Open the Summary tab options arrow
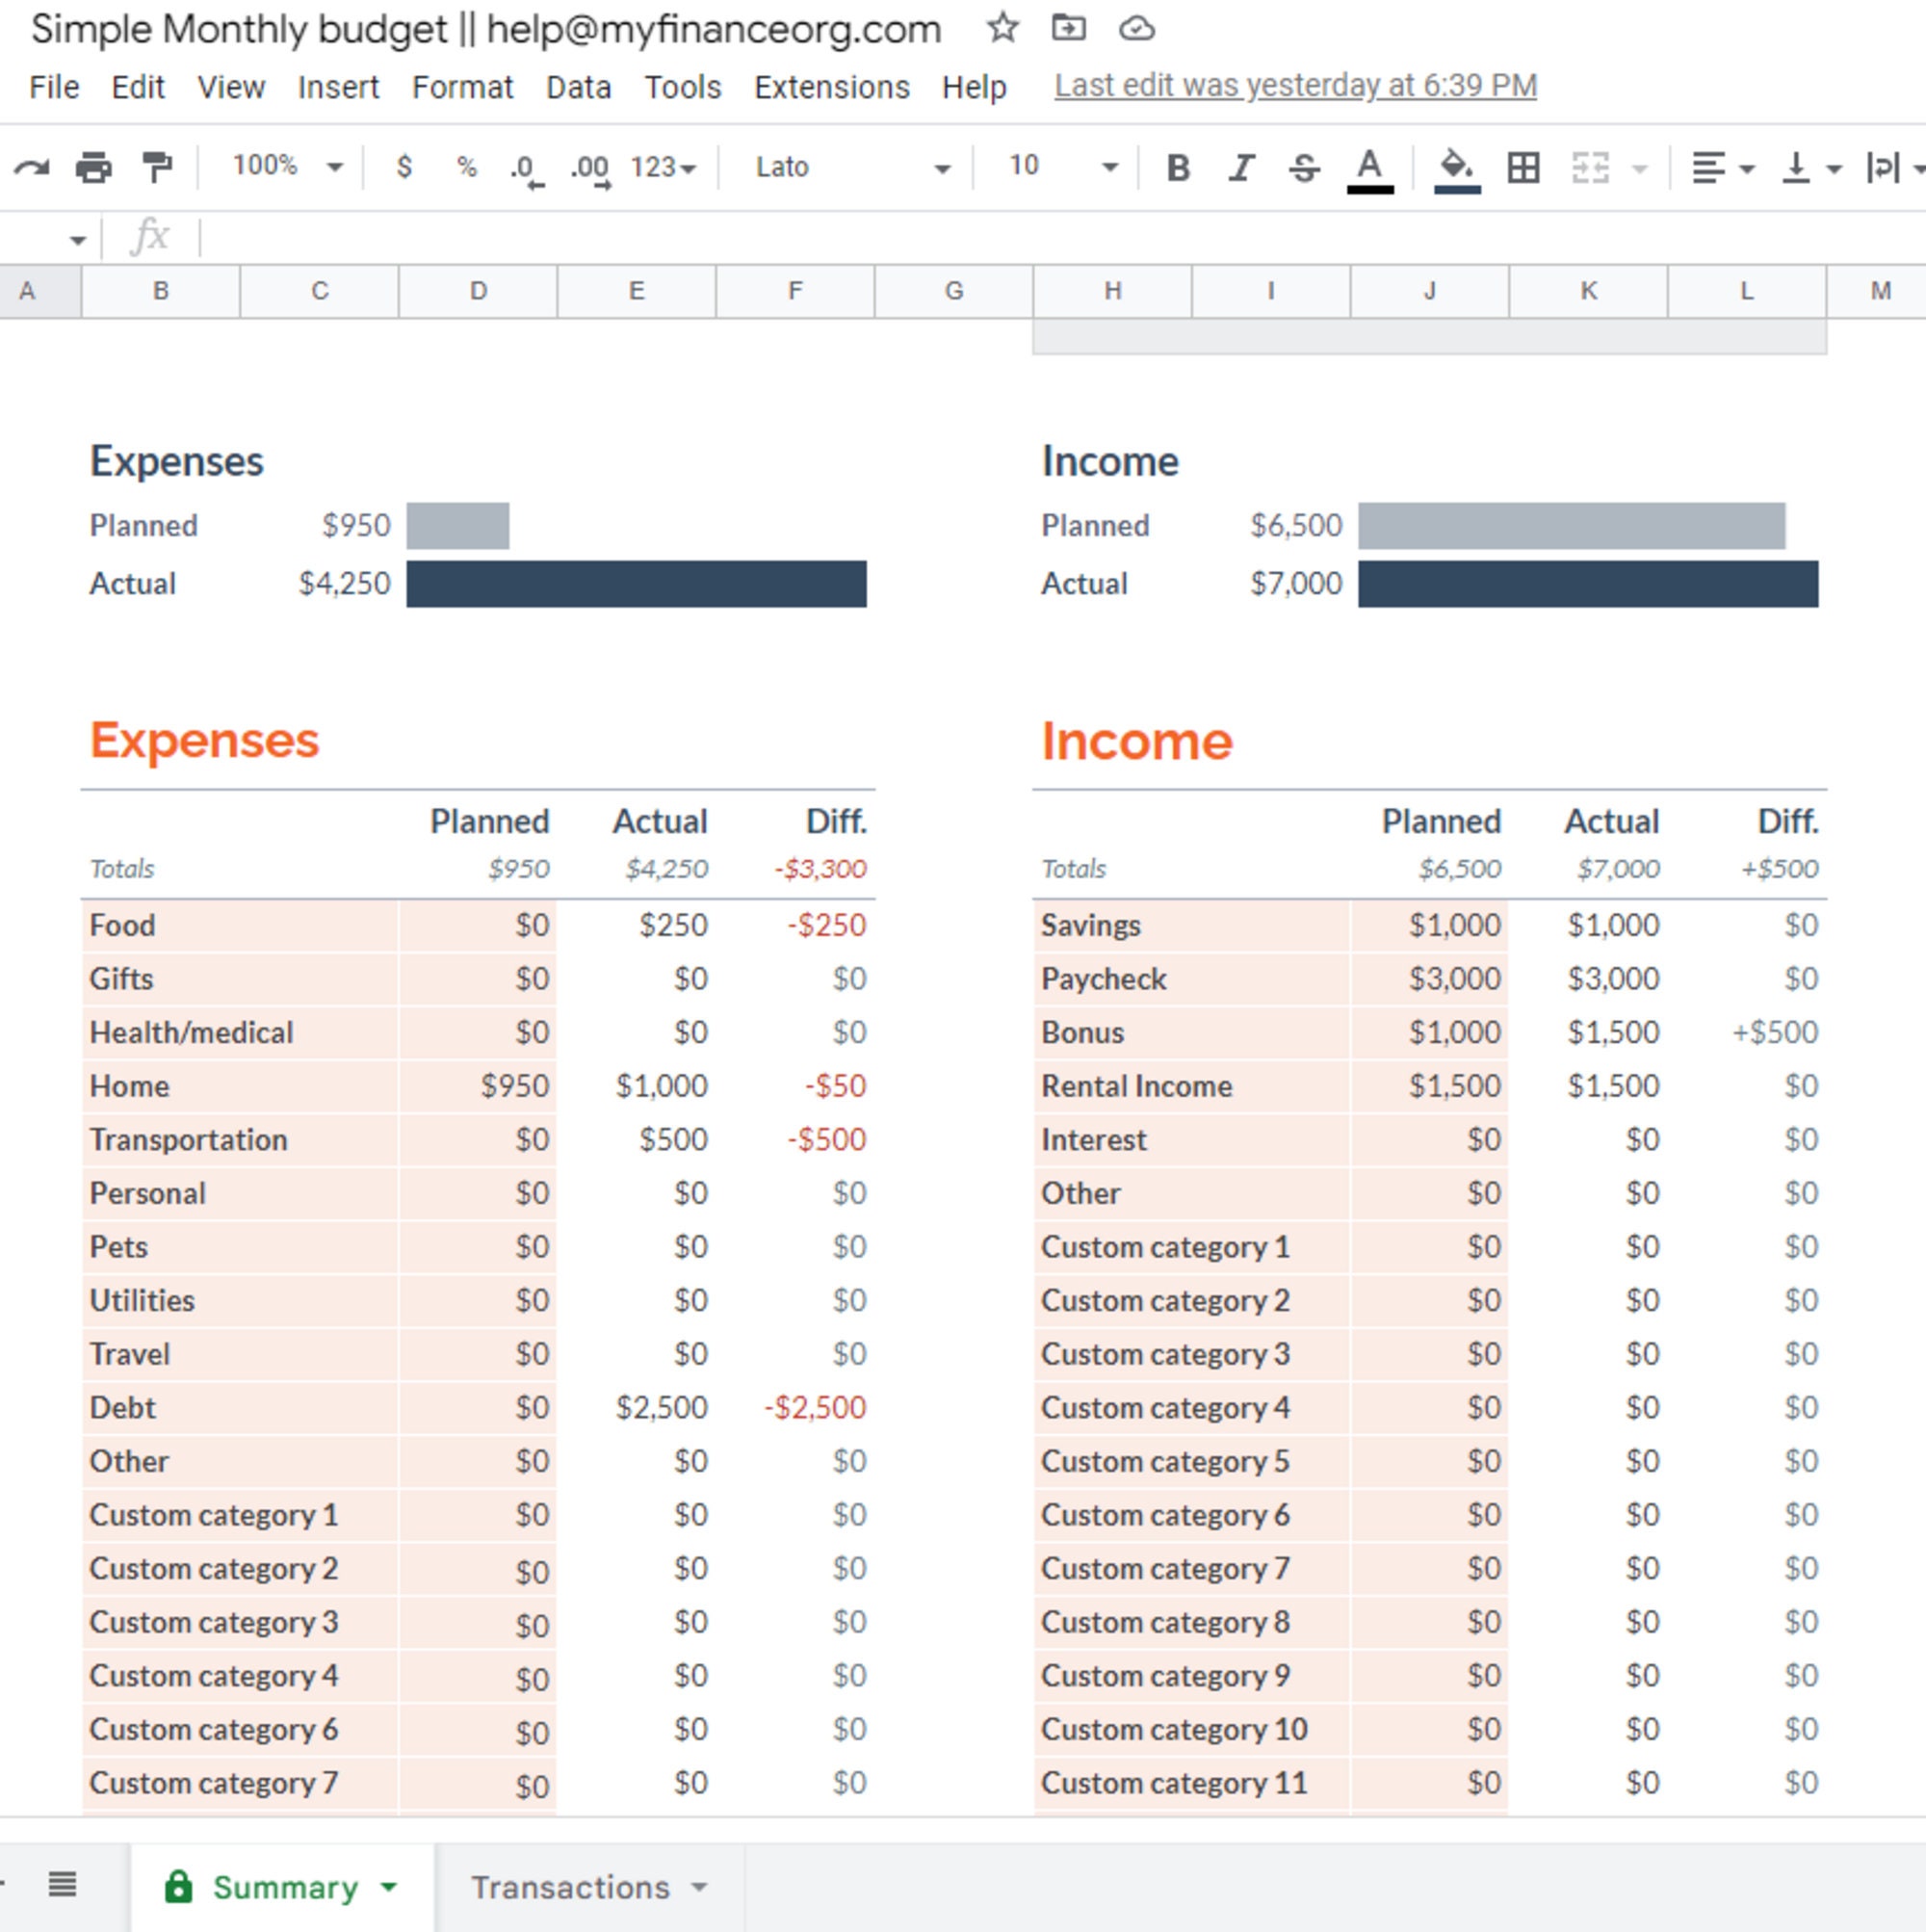The width and height of the screenshot is (1926, 1932). (x=389, y=1888)
